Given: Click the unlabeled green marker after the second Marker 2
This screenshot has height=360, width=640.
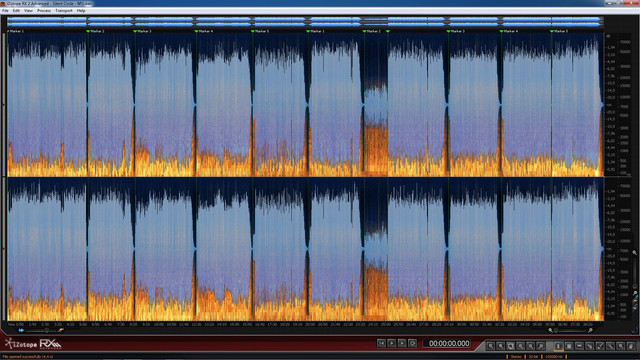Looking at the screenshot, I should click(x=388, y=31).
